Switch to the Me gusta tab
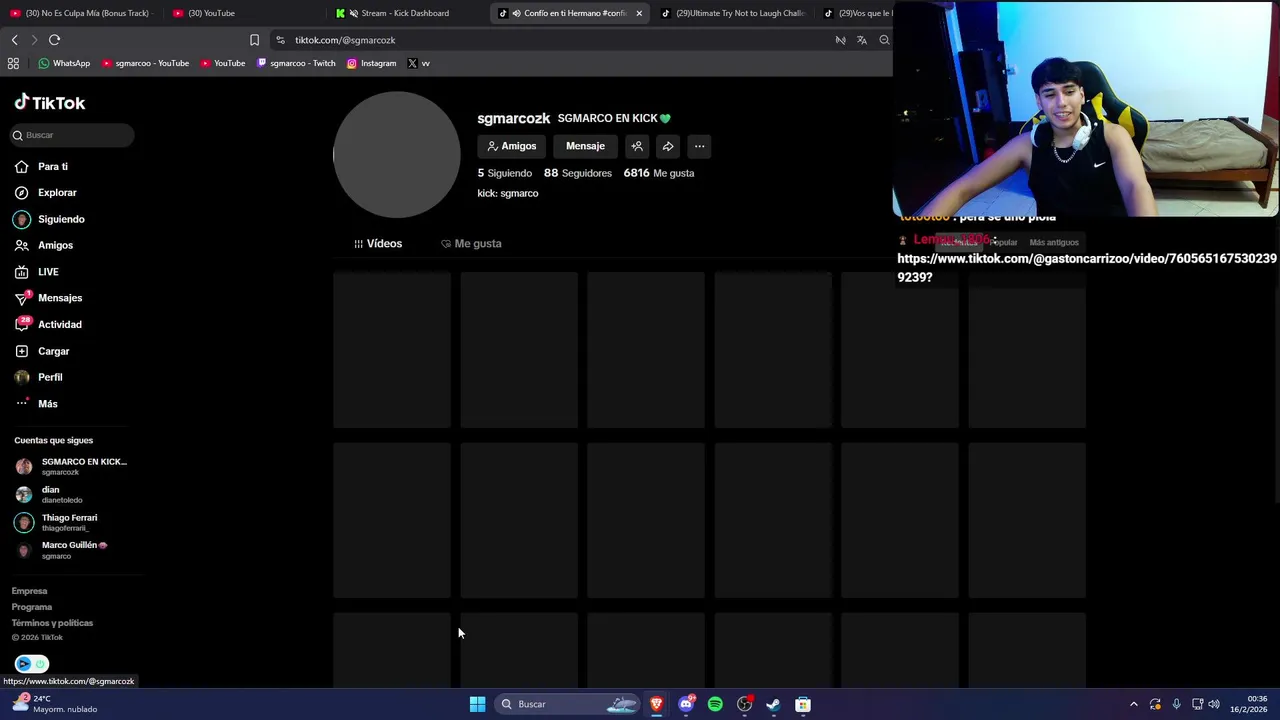The image size is (1280, 720). point(471,244)
